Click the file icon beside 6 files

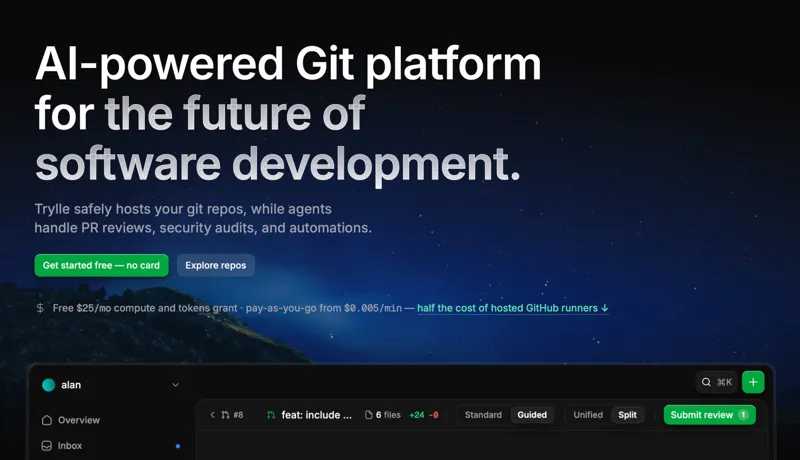point(368,415)
